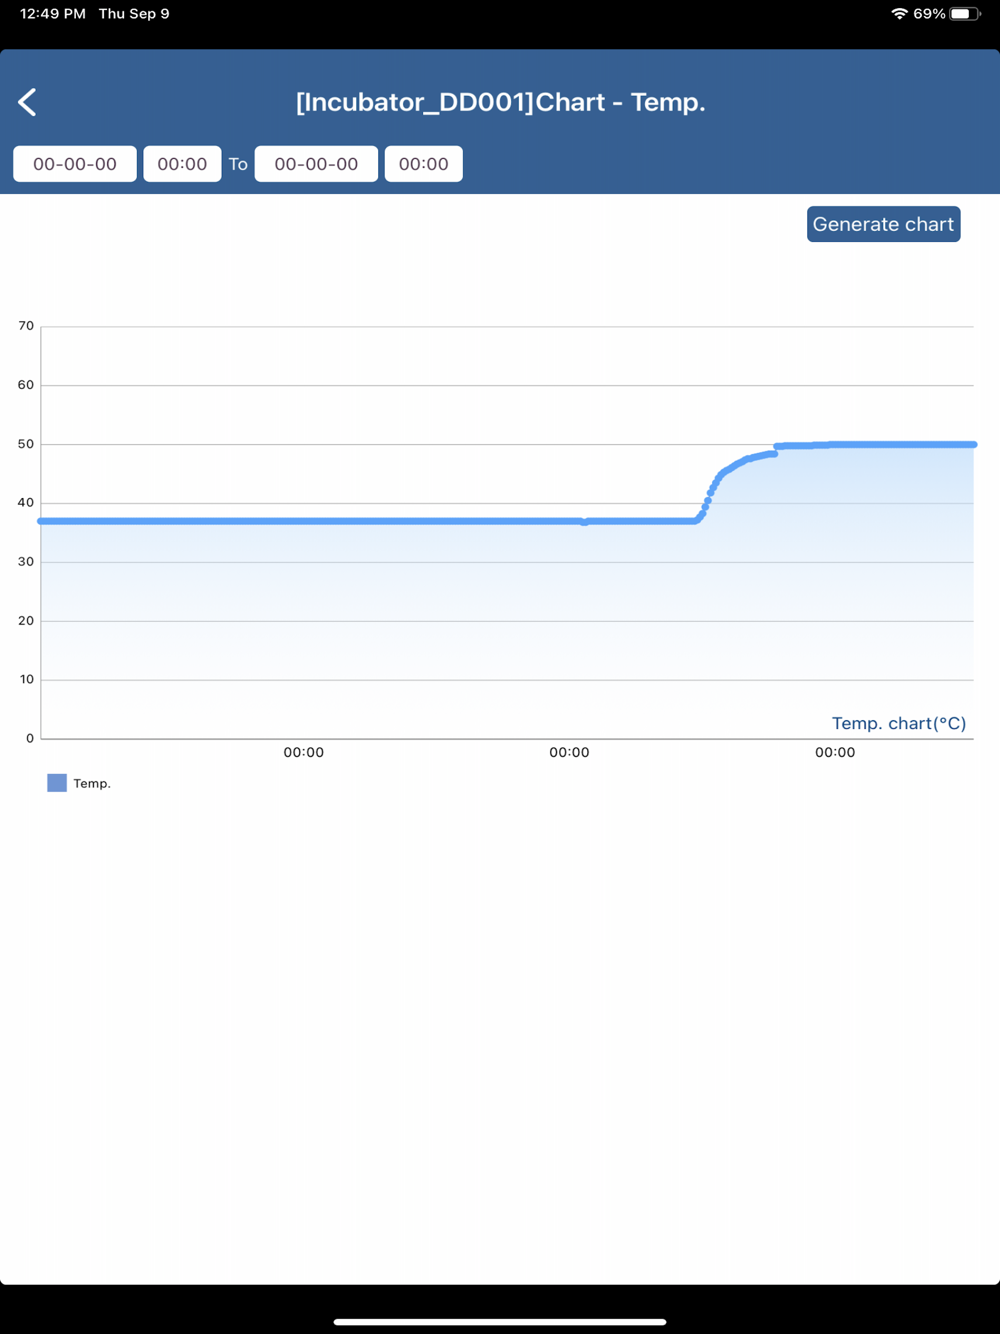Click the Generate chart button
This screenshot has width=1000, height=1334.
click(883, 224)
